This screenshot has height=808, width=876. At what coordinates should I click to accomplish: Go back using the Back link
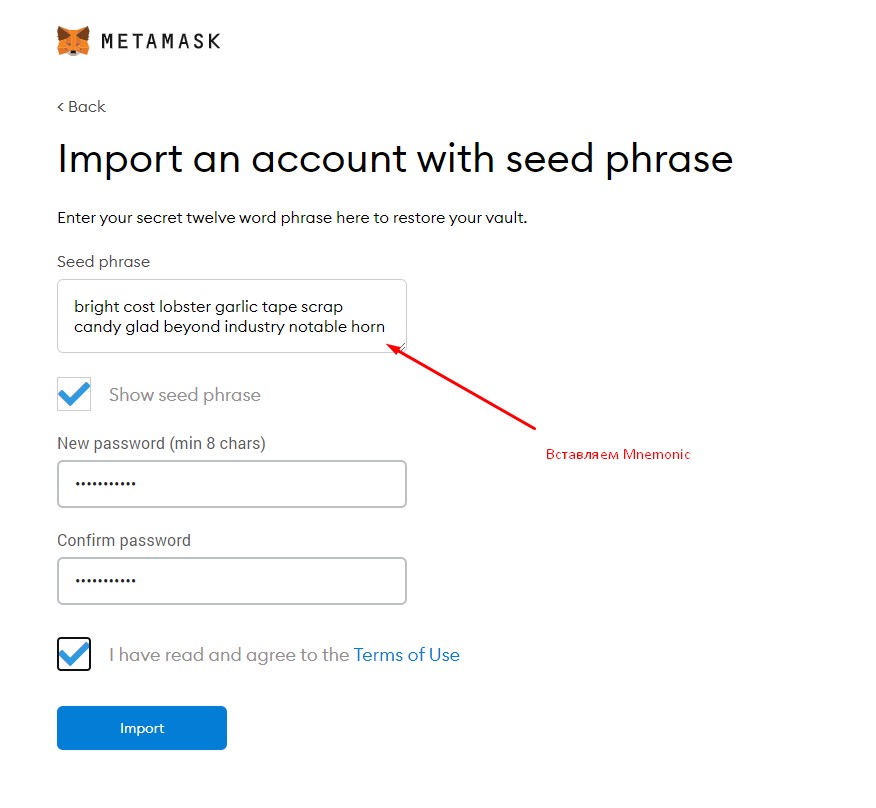coord(81,107)
